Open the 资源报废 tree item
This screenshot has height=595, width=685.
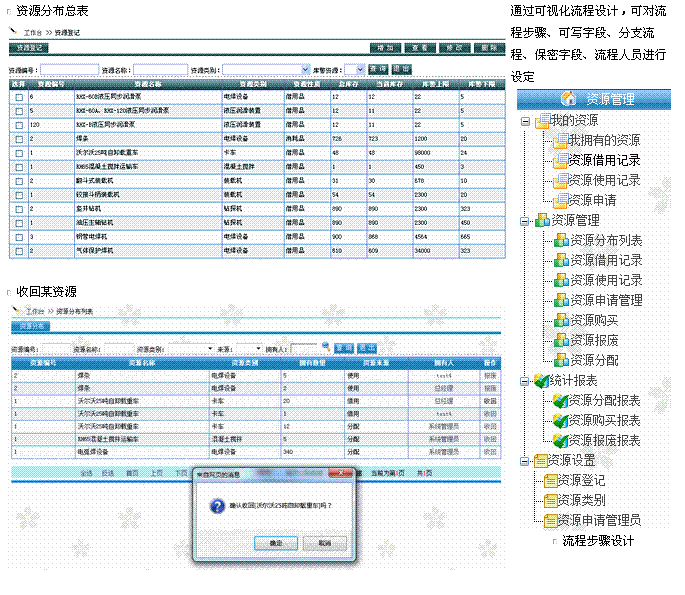[x=594, y=340]
